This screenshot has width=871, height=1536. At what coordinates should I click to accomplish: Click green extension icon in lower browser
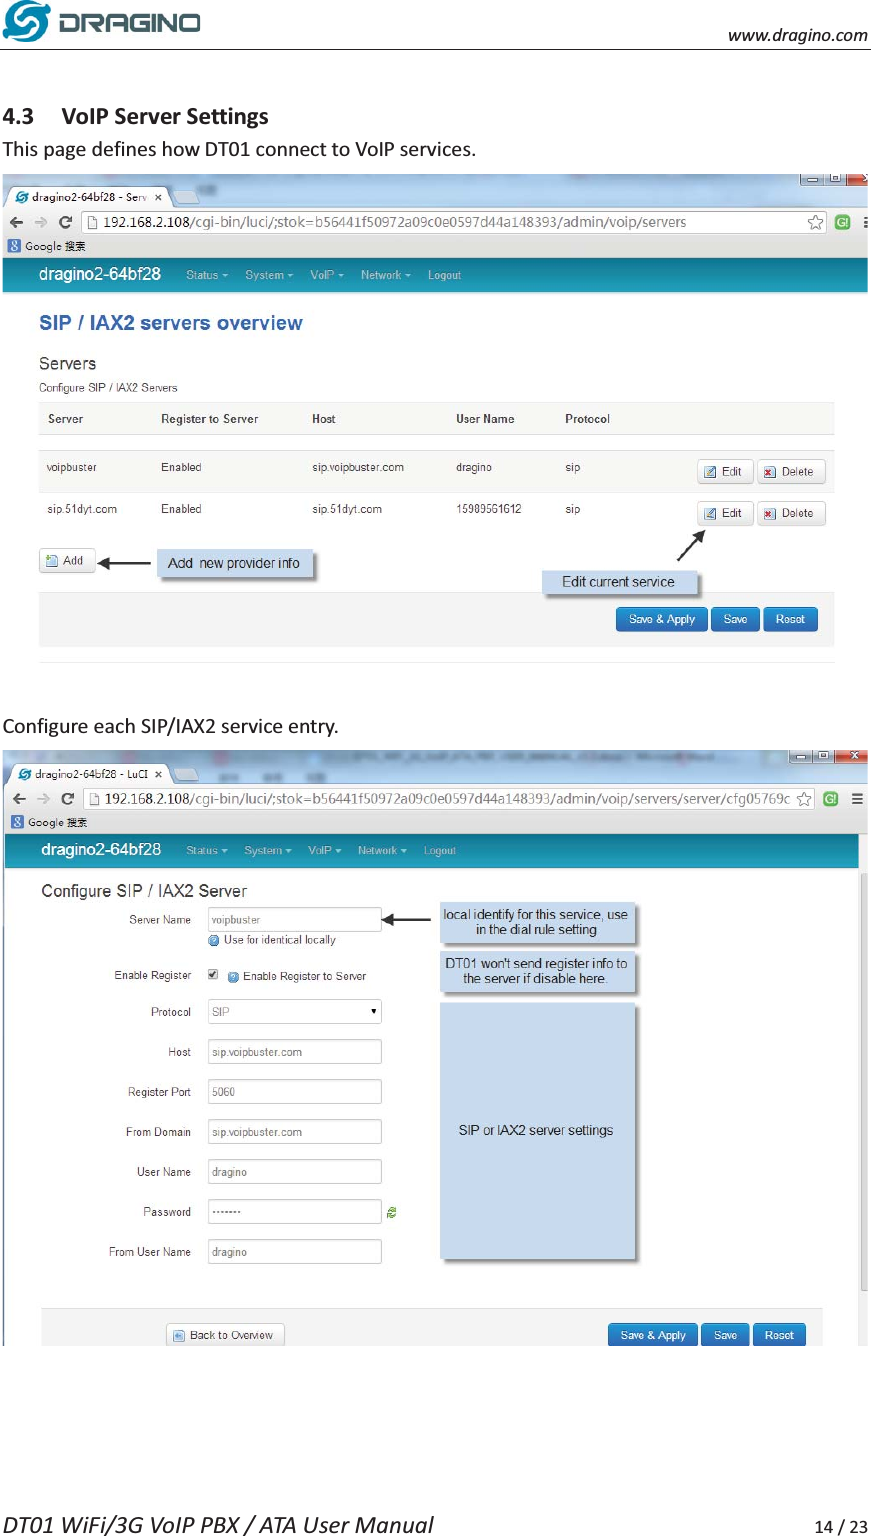pyautogui.click(x=831, y=799)
